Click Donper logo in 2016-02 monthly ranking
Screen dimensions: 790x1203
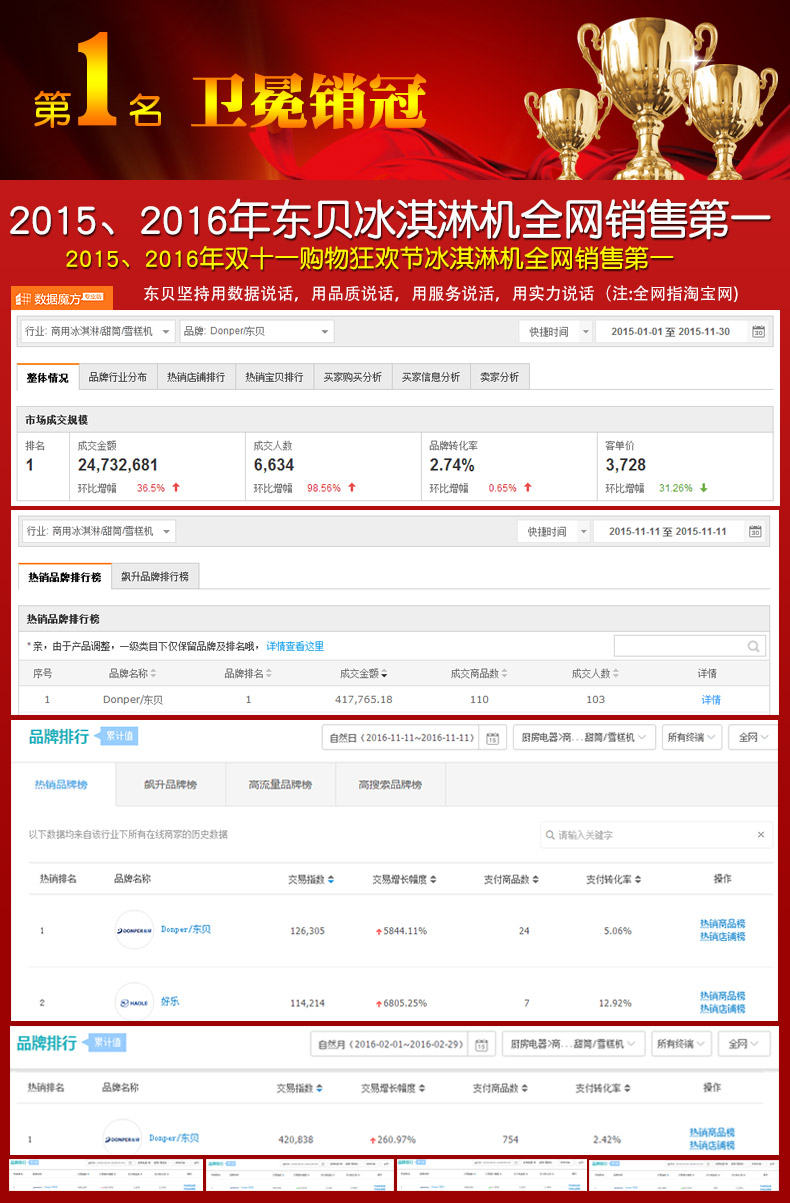coord(122,1138)
